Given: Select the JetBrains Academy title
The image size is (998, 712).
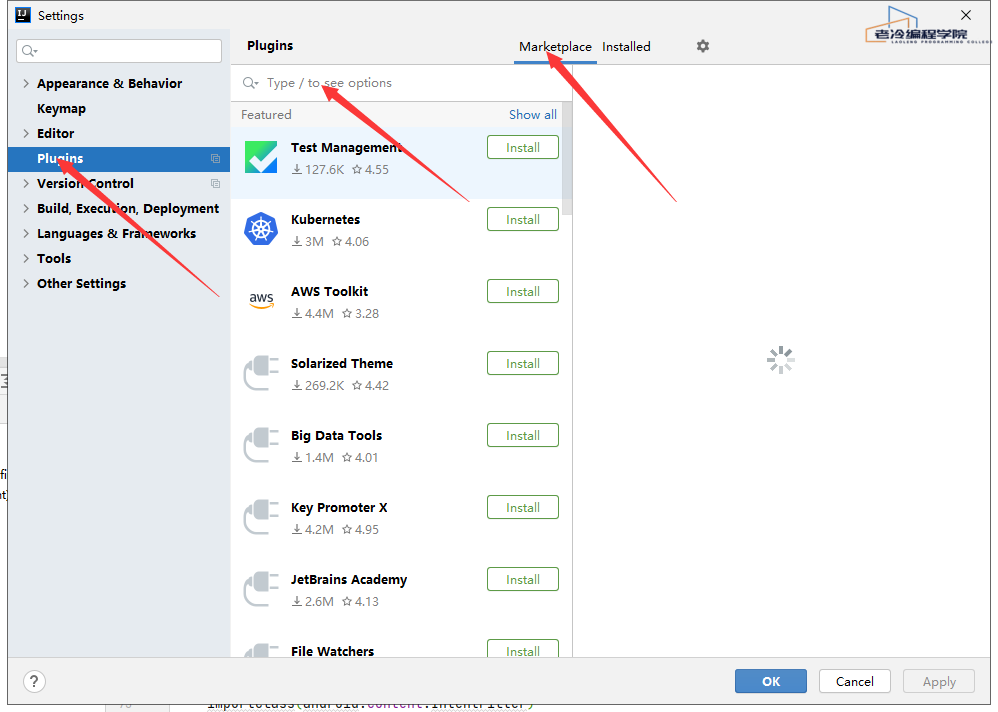Looking at the screenshot, I should tap(349, 579).
